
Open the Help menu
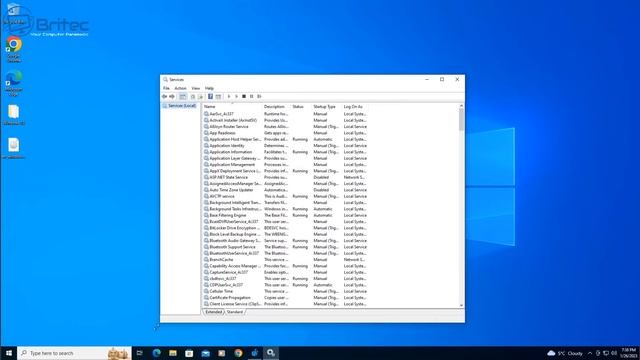[x=209, y=88]
